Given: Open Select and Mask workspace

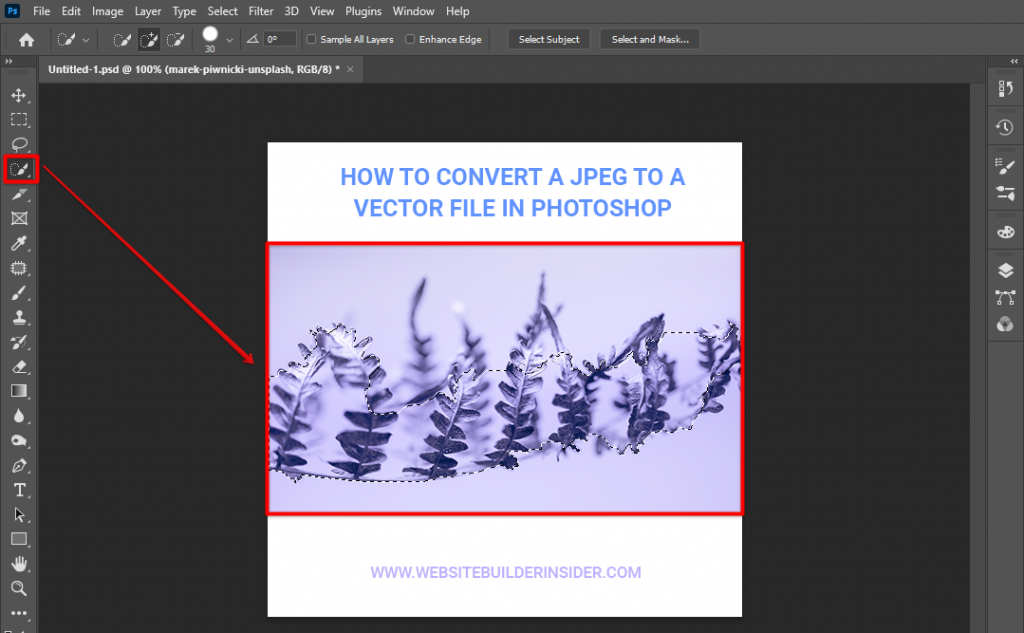Looking at the screenshot, I should click(649, 39).
